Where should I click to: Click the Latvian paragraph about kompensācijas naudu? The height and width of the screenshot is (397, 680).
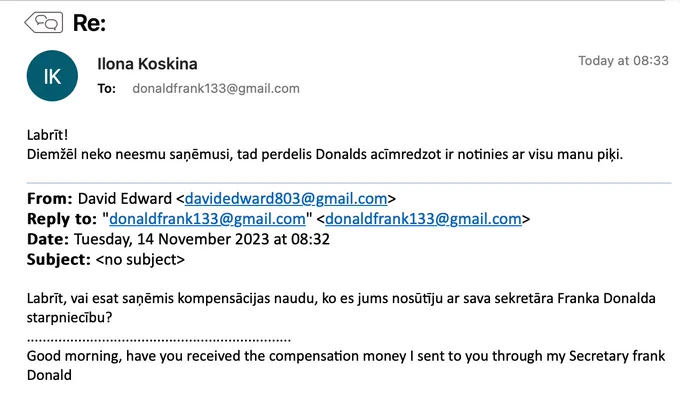click(x=341, y=308)
